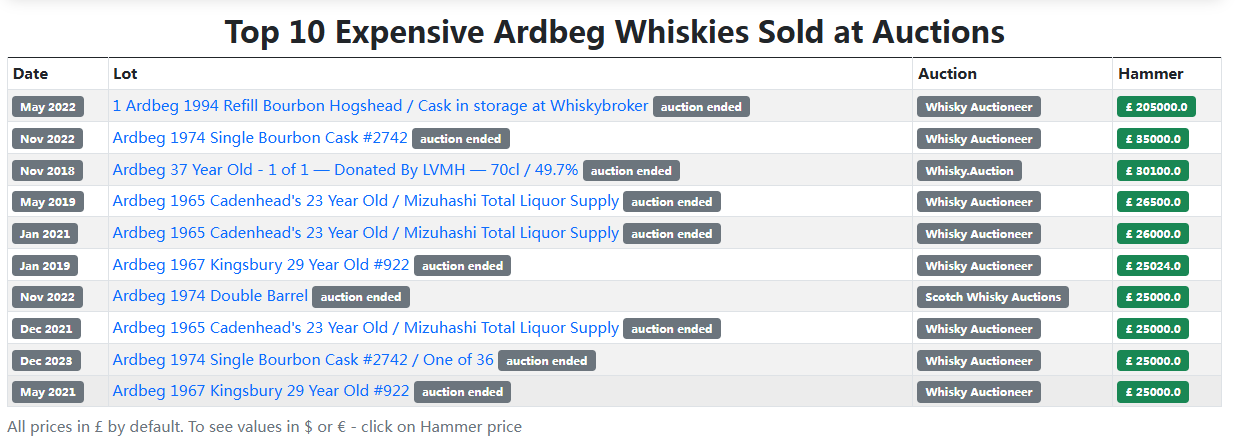Click the Hammer column header

point(1150,74)
